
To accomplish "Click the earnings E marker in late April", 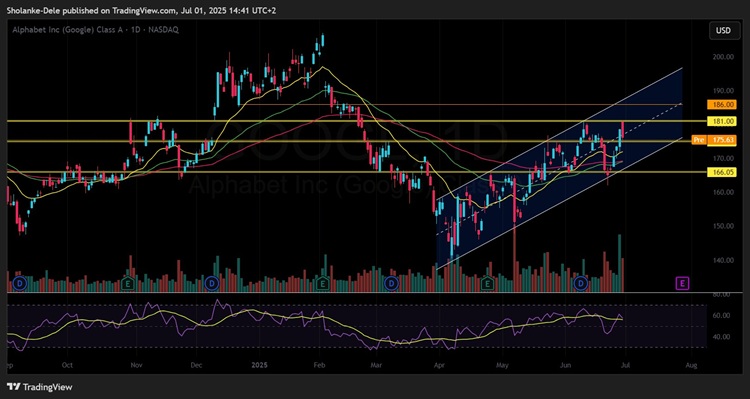I will point(487,284).
